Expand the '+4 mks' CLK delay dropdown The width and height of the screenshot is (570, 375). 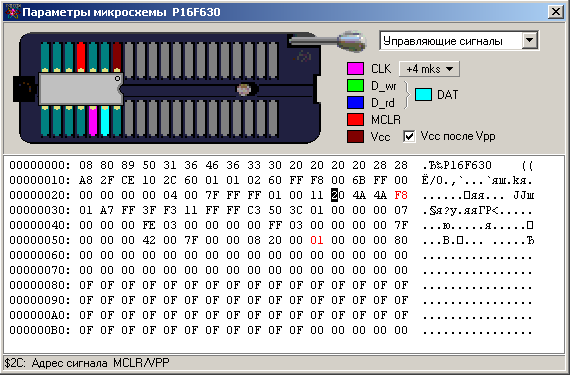429,69
